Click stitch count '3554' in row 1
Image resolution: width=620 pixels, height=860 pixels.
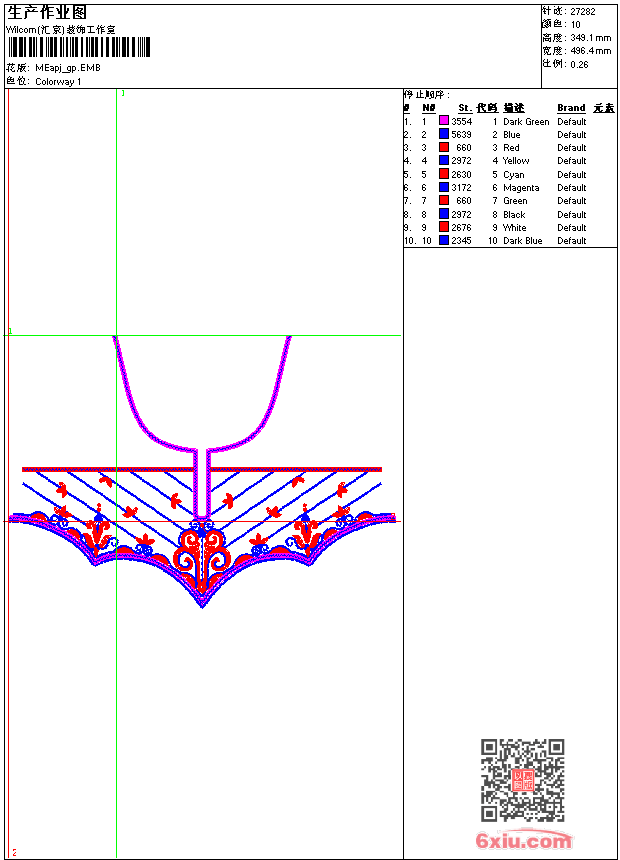[461, 122]
